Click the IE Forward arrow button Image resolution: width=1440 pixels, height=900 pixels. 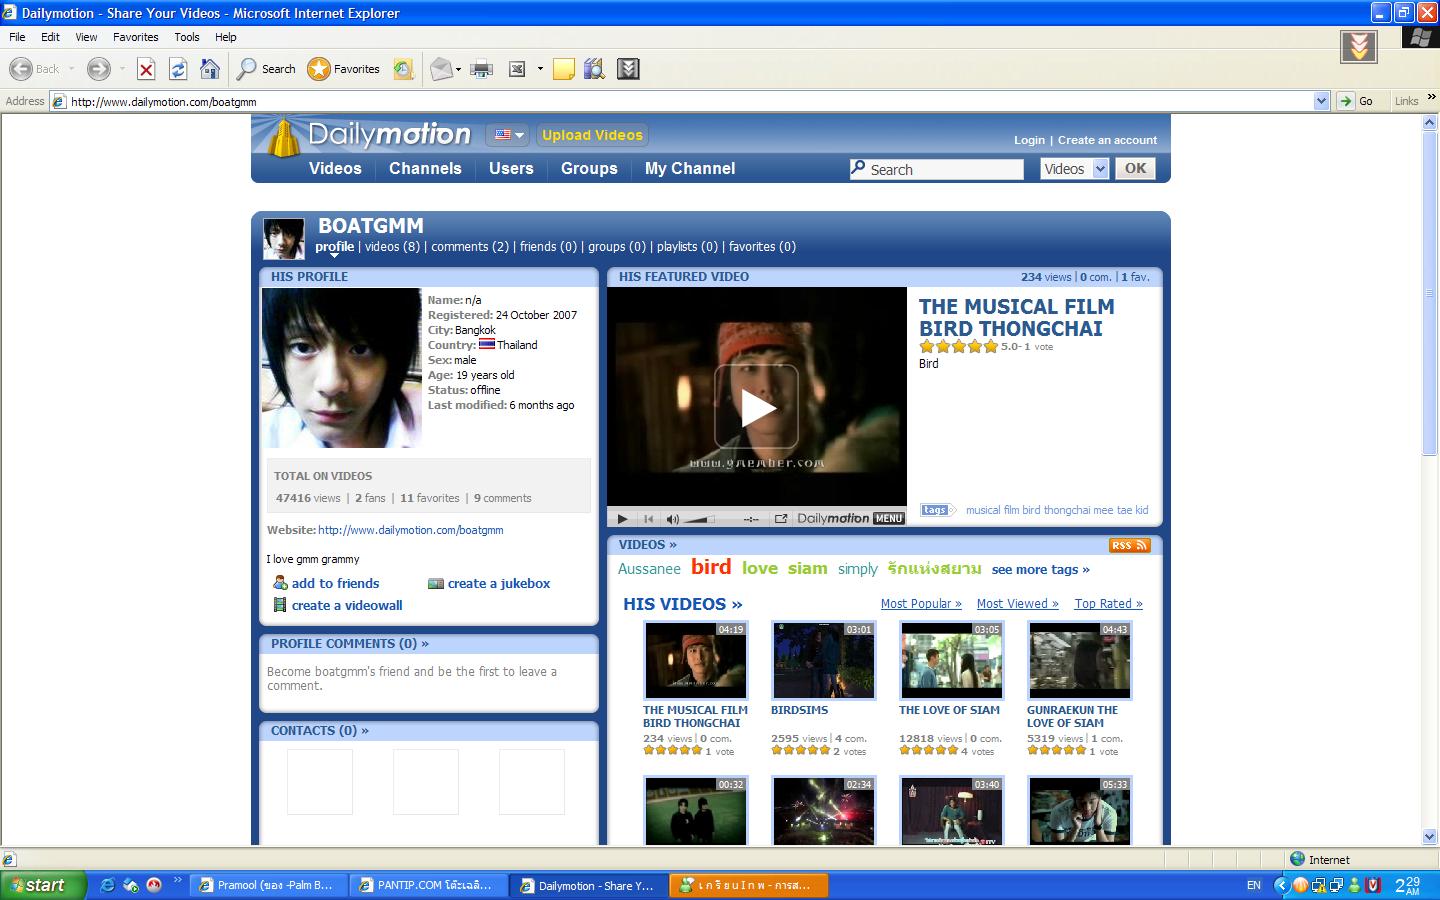click(x=98, y=69)
